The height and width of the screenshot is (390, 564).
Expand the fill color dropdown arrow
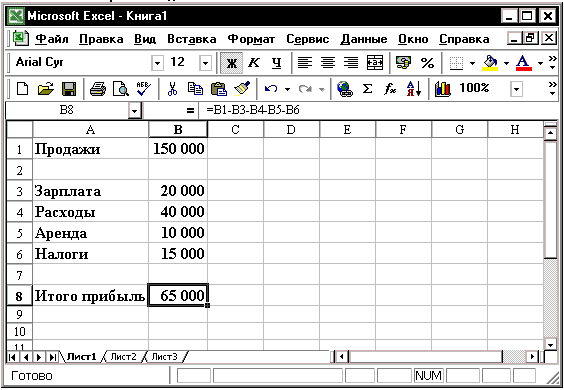pyautogui.click(x=506, y=64)
